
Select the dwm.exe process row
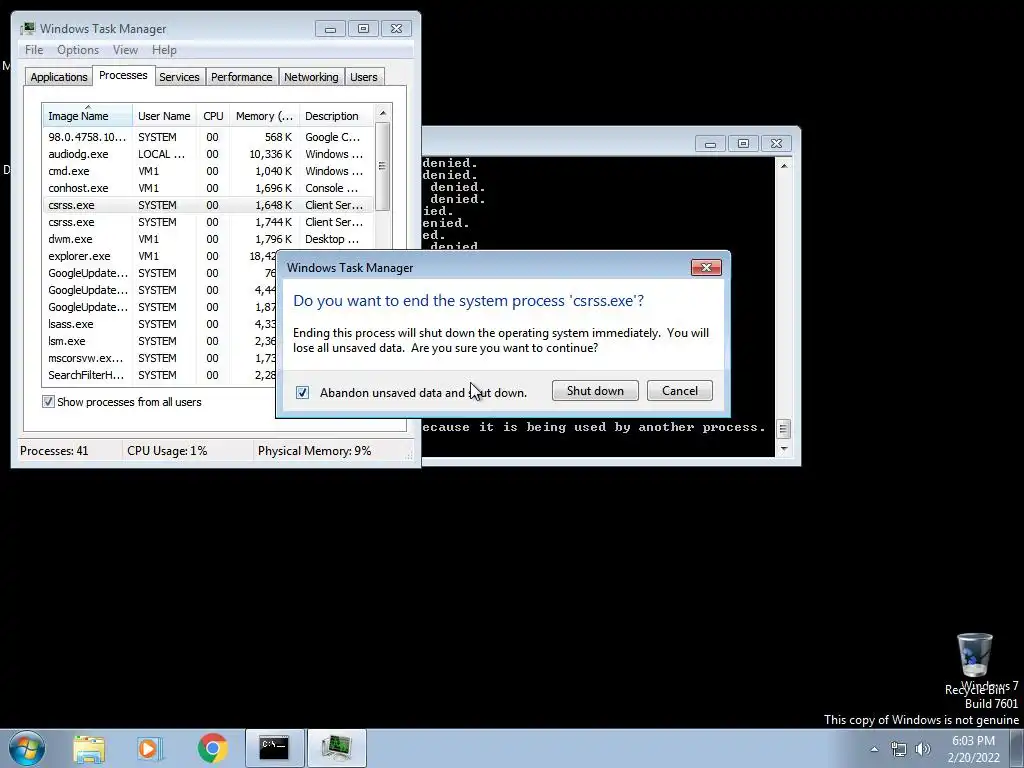click(208, 239)
